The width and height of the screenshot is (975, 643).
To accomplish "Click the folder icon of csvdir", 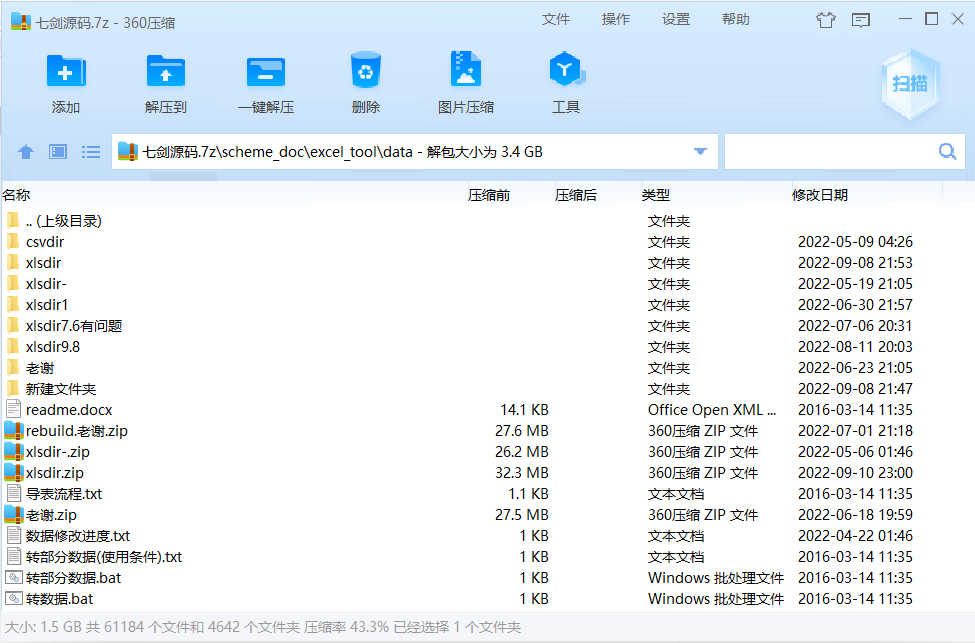I will pyautogui.click(x=12, y=241).
